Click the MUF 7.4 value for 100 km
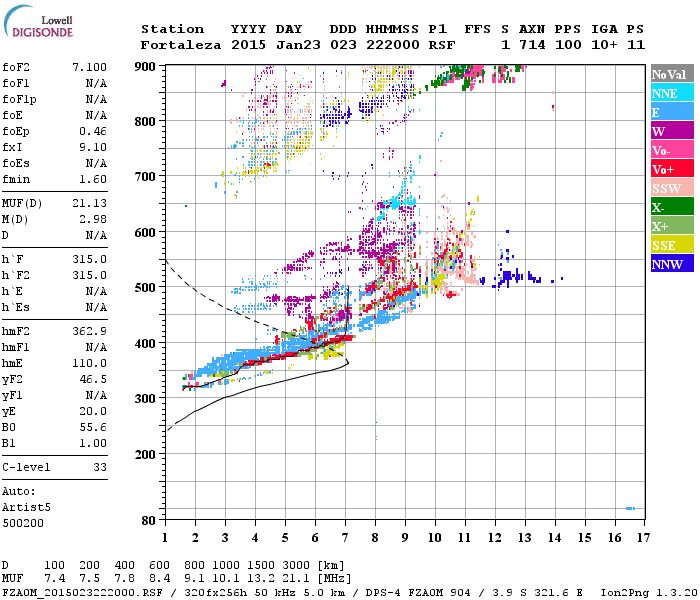This screenshot has height=600, width=700. 54,579
